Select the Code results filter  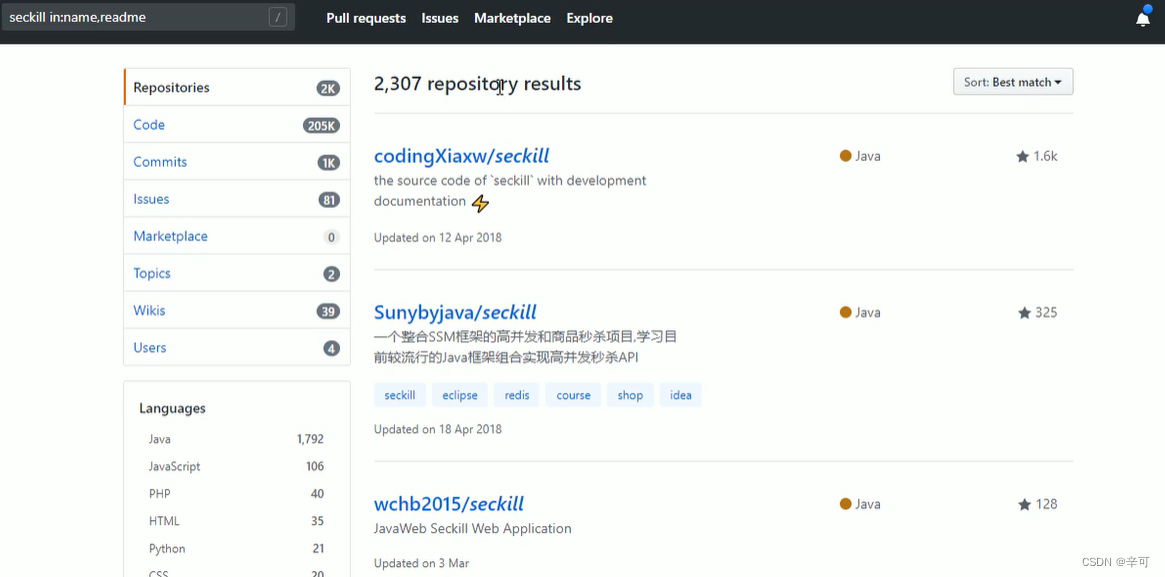point(237,125)
